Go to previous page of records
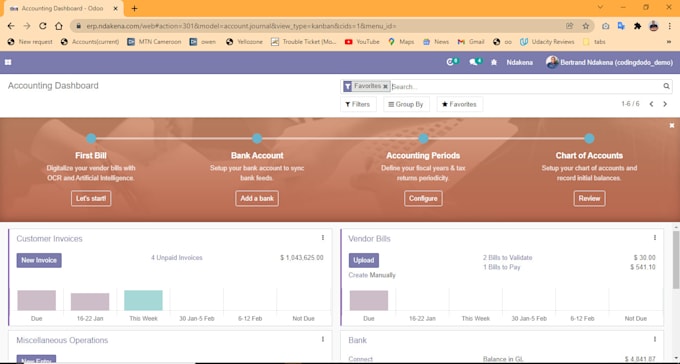Viewport: 680px width, 364px height. tap(651, 104)
